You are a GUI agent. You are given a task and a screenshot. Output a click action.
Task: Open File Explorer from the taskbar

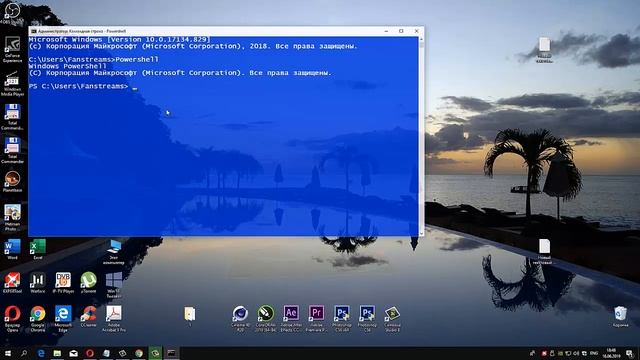[57, 353]
